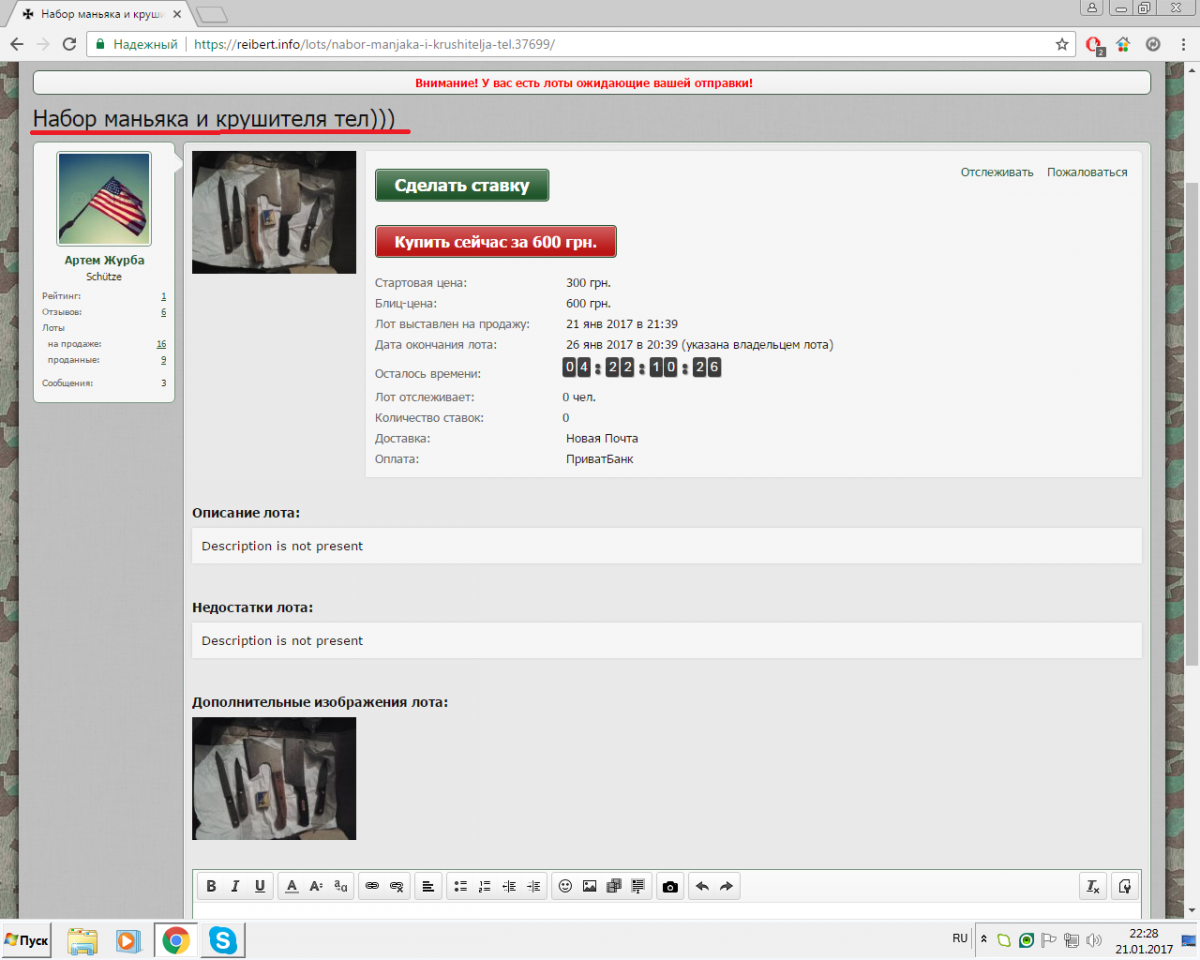Open the additional lot image thumbnail
Image resolution: width=1200 pixels, height=960 pixels.
[274, 778]
